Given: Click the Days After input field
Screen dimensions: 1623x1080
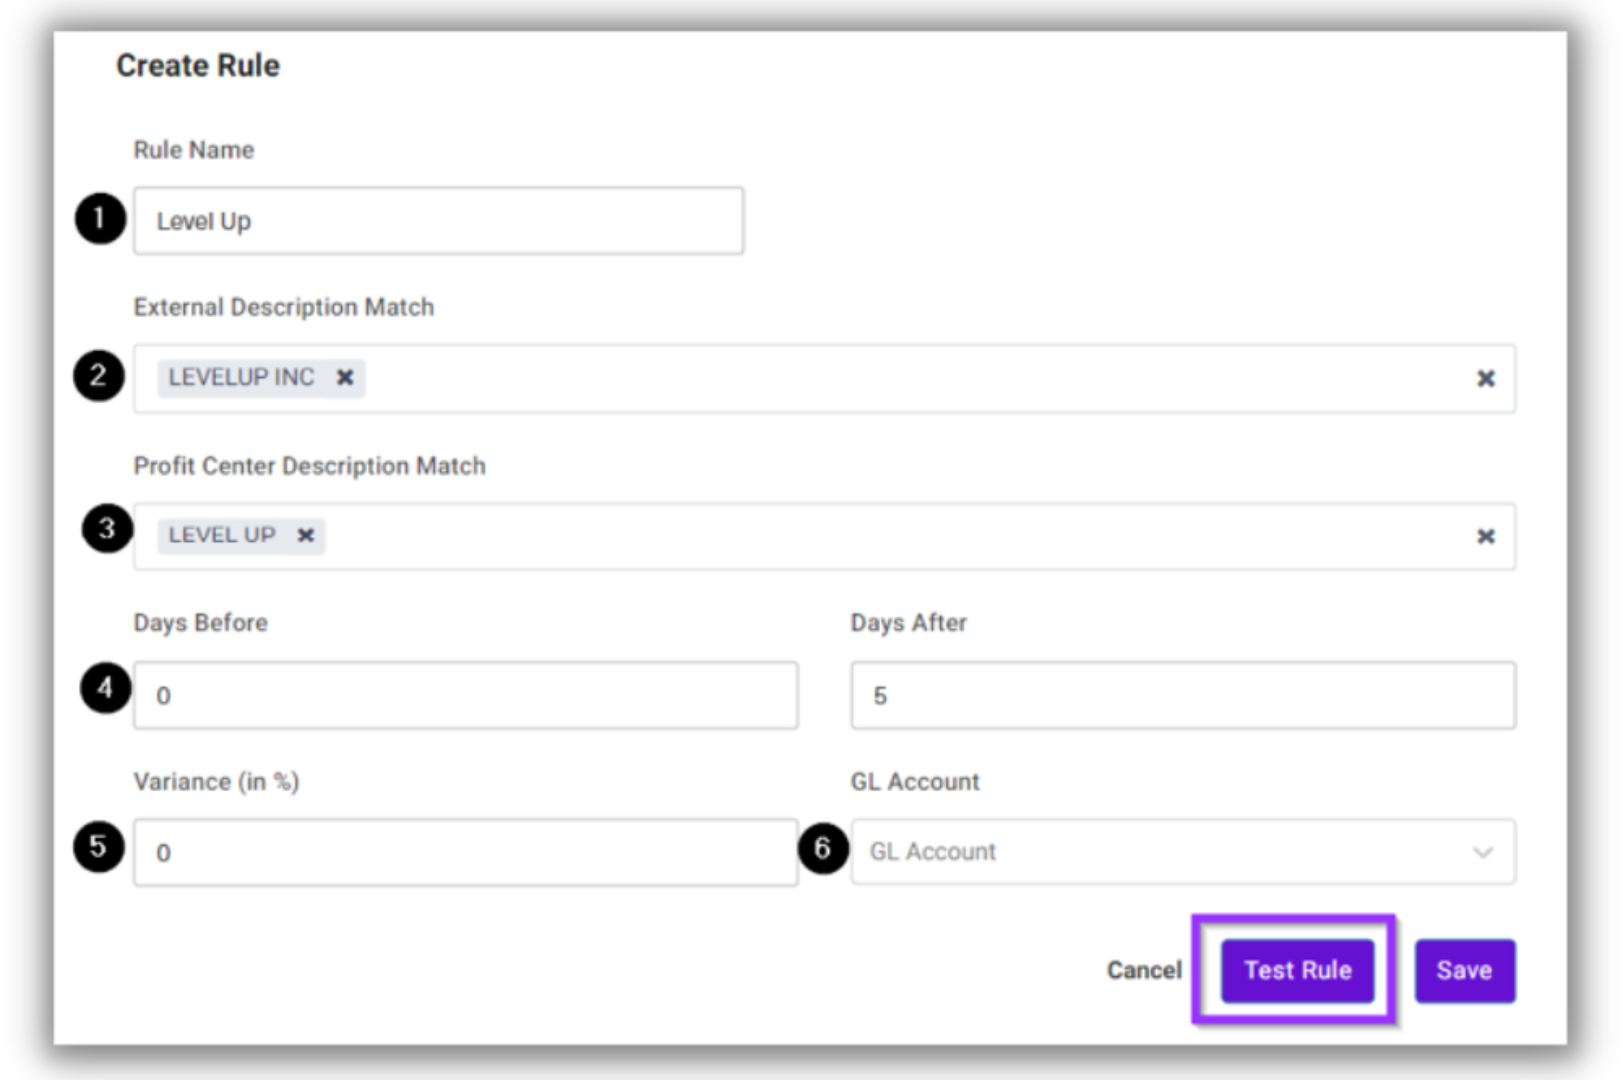Looking at the screenshot, I should click(x=1183, y=695).
